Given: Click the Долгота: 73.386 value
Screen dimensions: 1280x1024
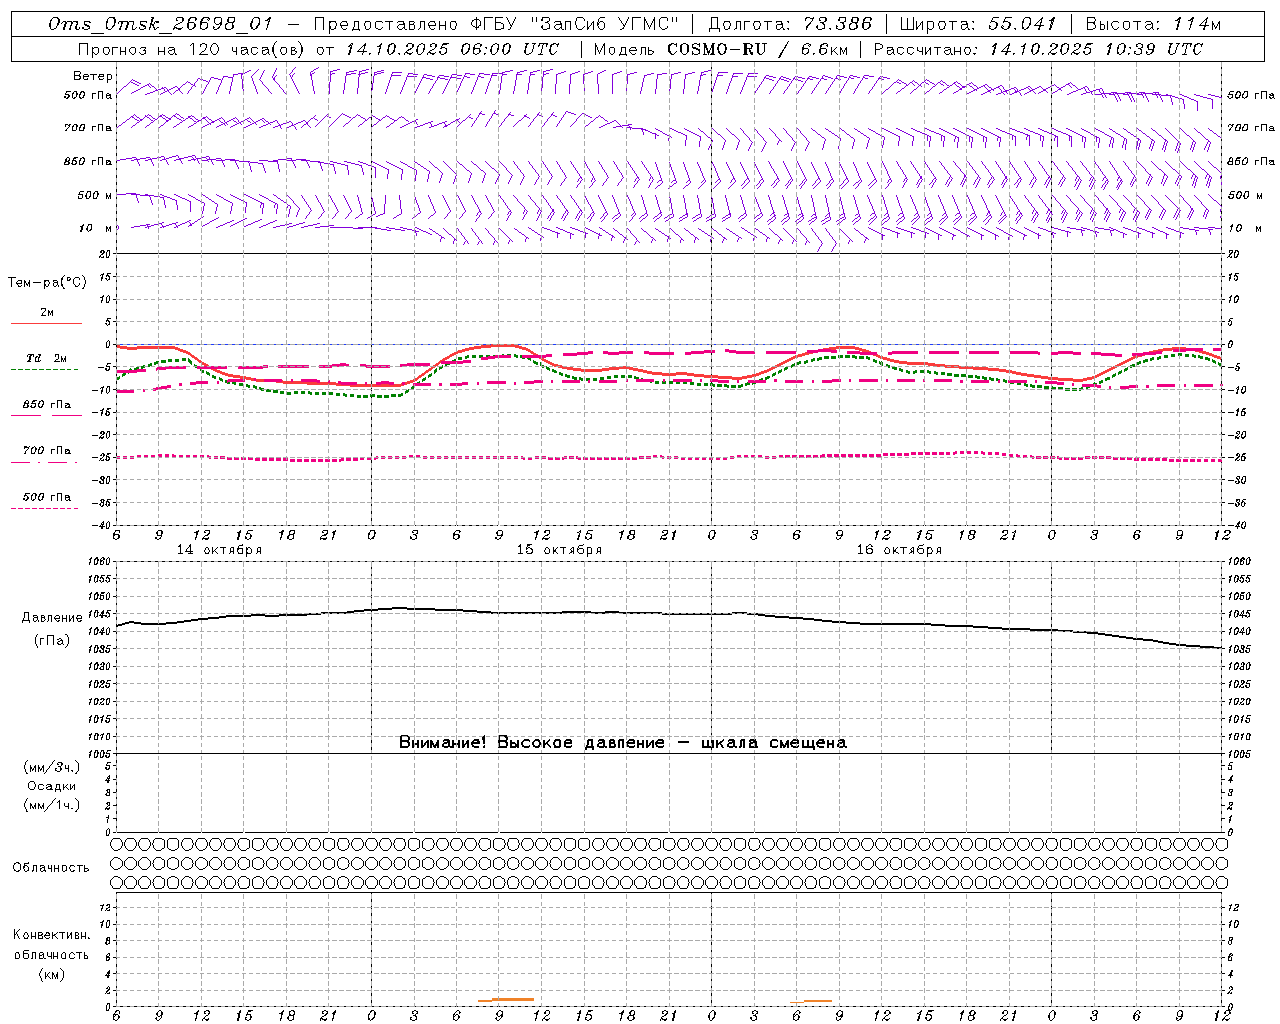Looking at the screenshot, I should (790, 25).
